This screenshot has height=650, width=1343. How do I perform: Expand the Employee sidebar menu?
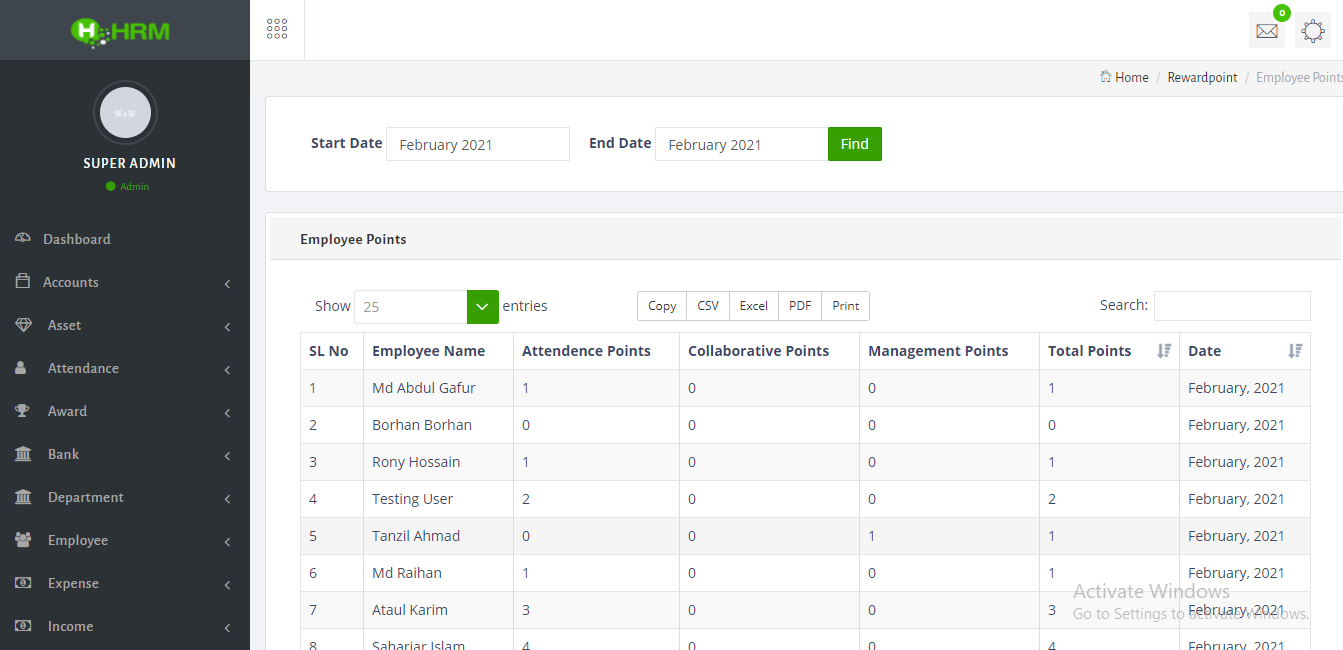(x=125, y=540)
